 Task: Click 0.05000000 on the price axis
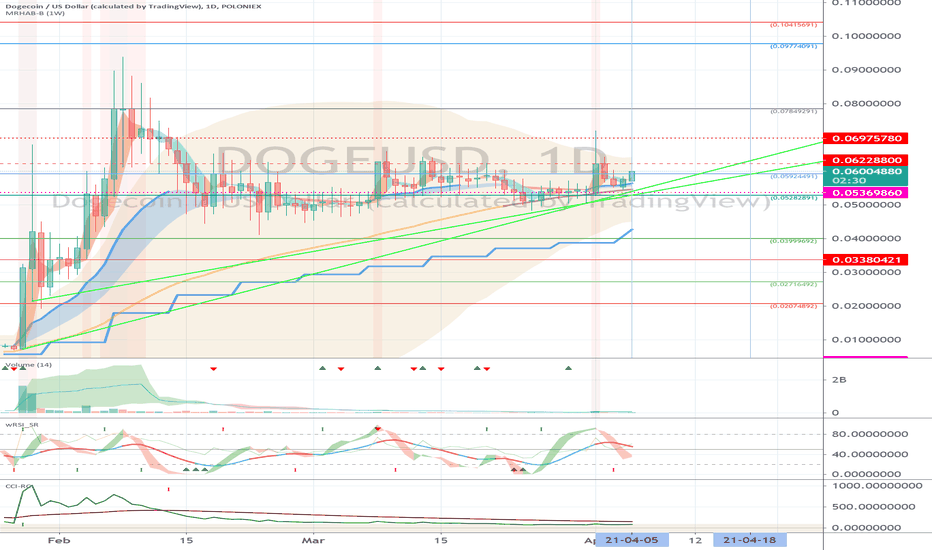tap(866, 205)
